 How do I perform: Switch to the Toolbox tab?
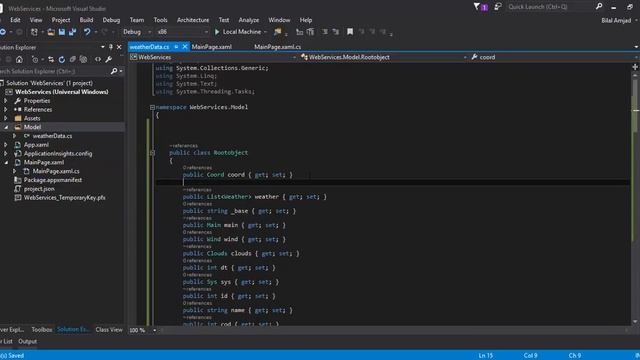(x=42, y=330)
